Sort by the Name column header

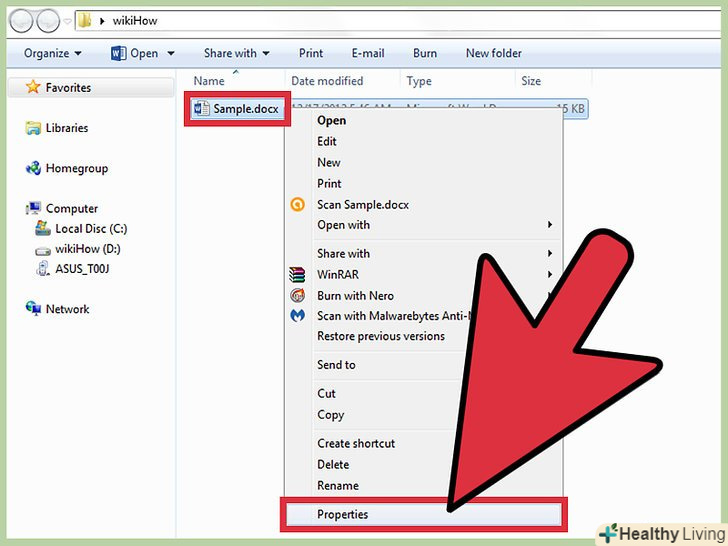209,81
